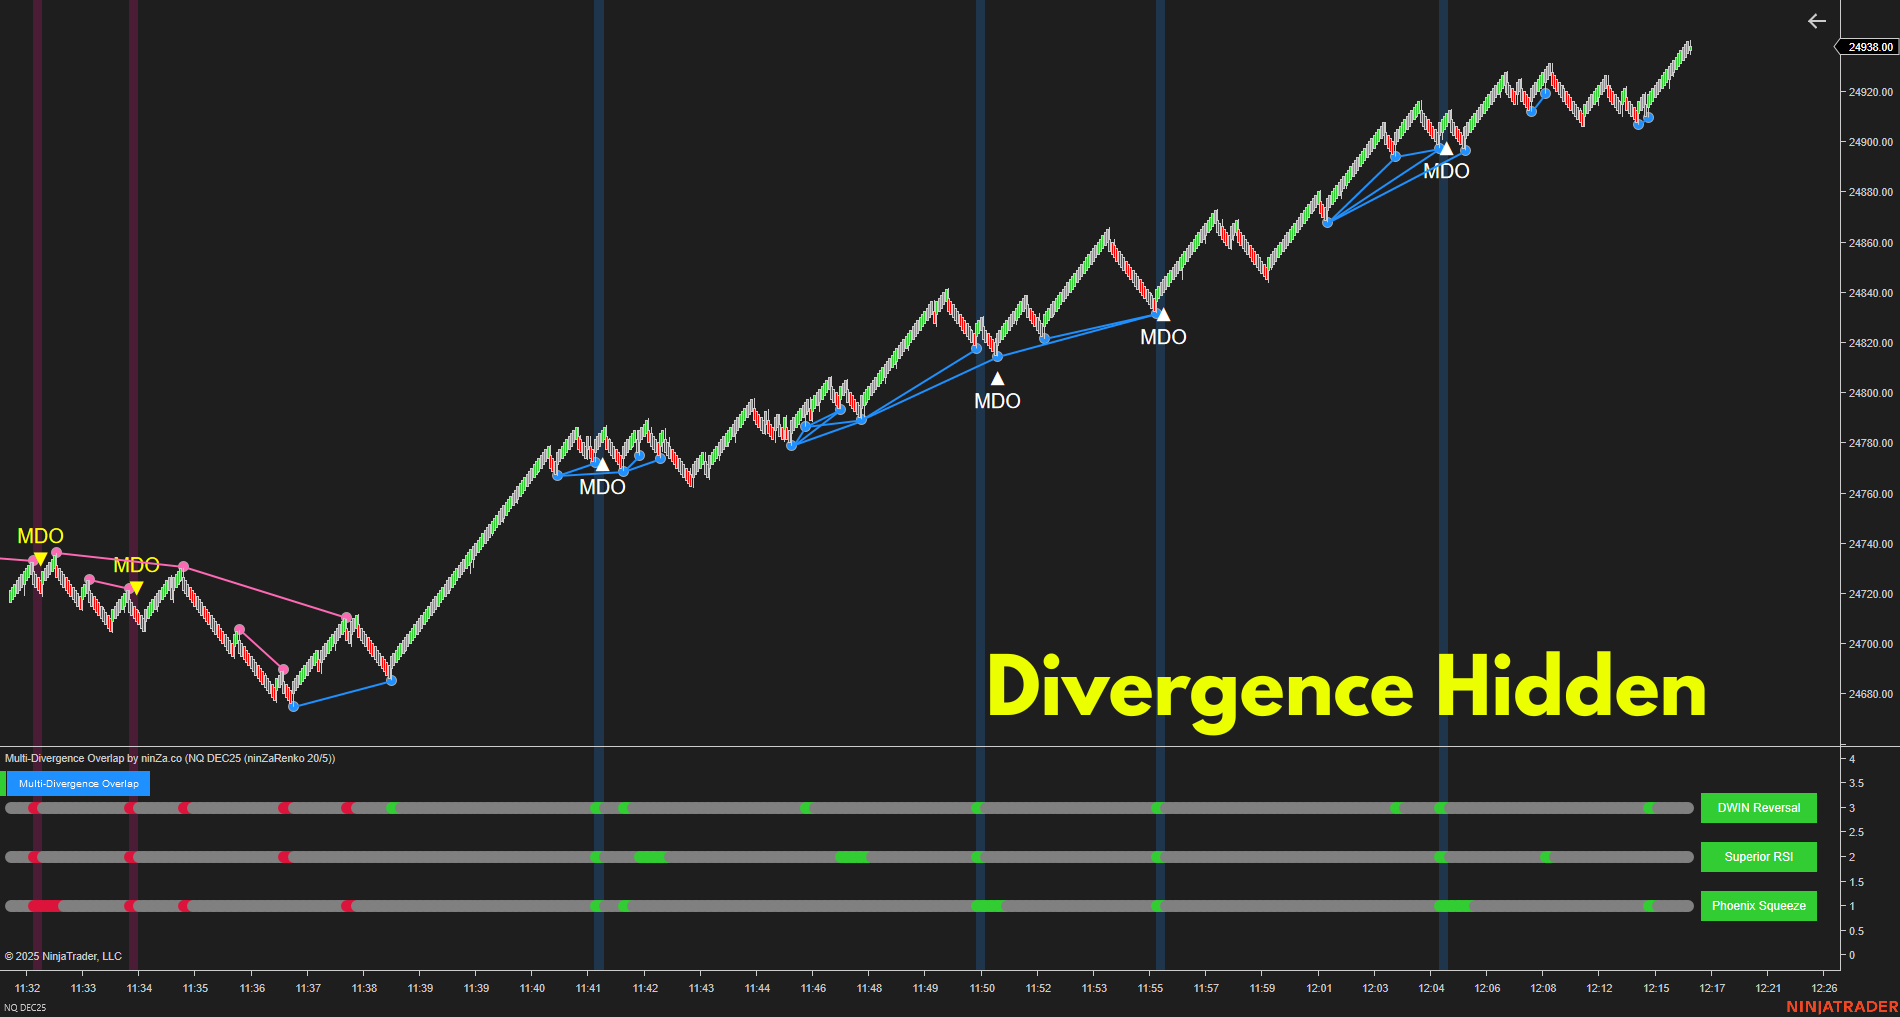Click the left arrow navigation icon
The width and height of the screenshot is (1900, 1017).
click(1816, 21)
